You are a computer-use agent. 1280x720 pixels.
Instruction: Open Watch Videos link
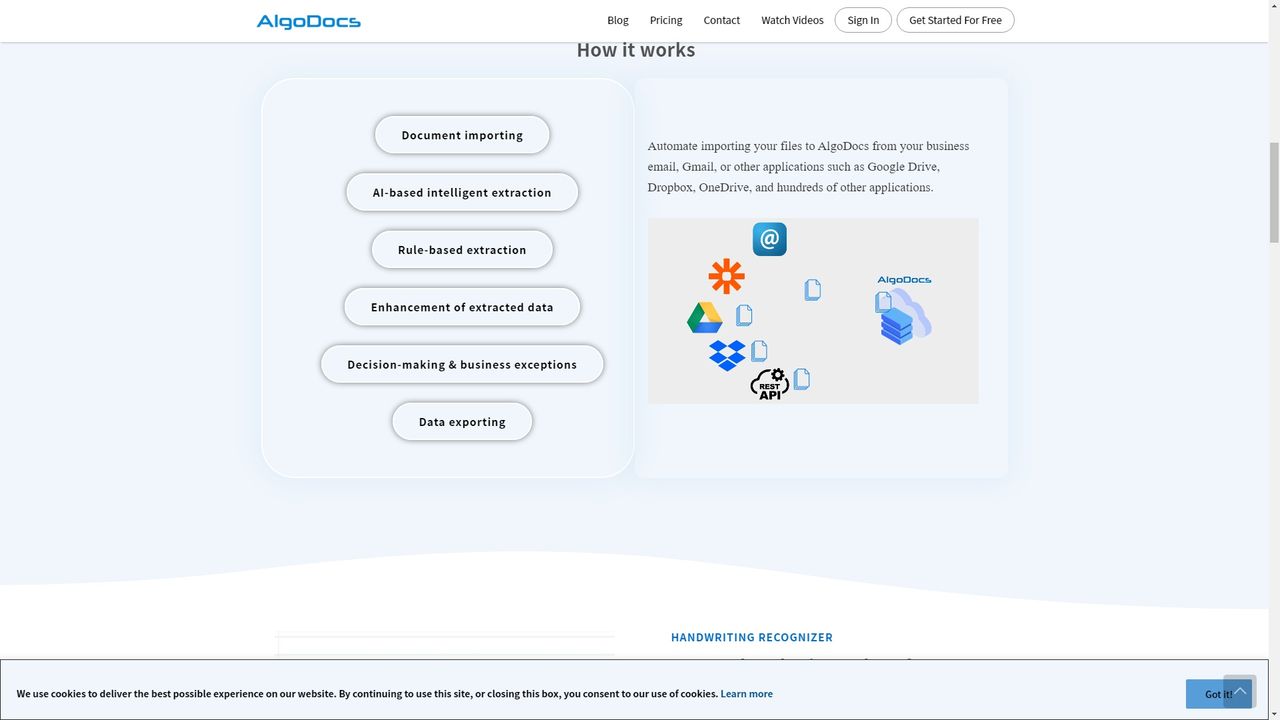coord(792,20)
